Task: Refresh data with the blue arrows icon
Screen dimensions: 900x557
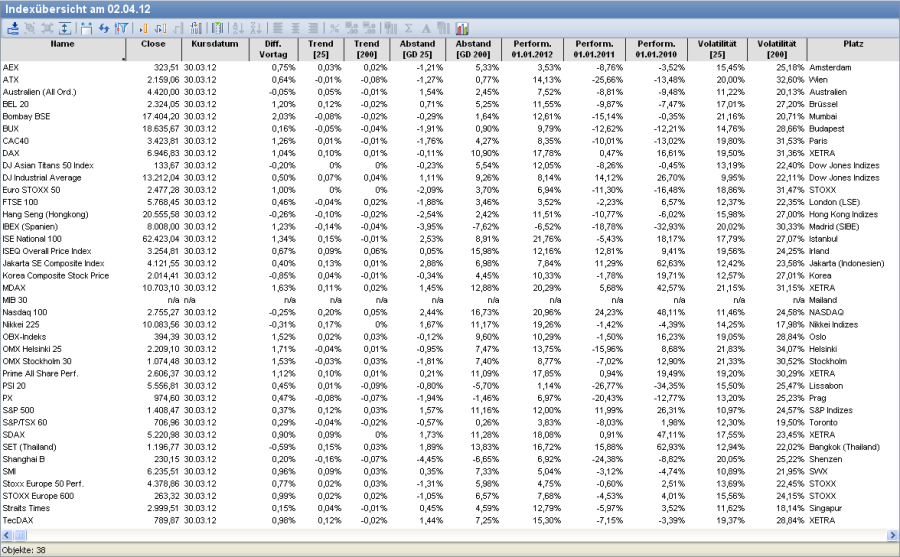Action: (x=104, y=28)
